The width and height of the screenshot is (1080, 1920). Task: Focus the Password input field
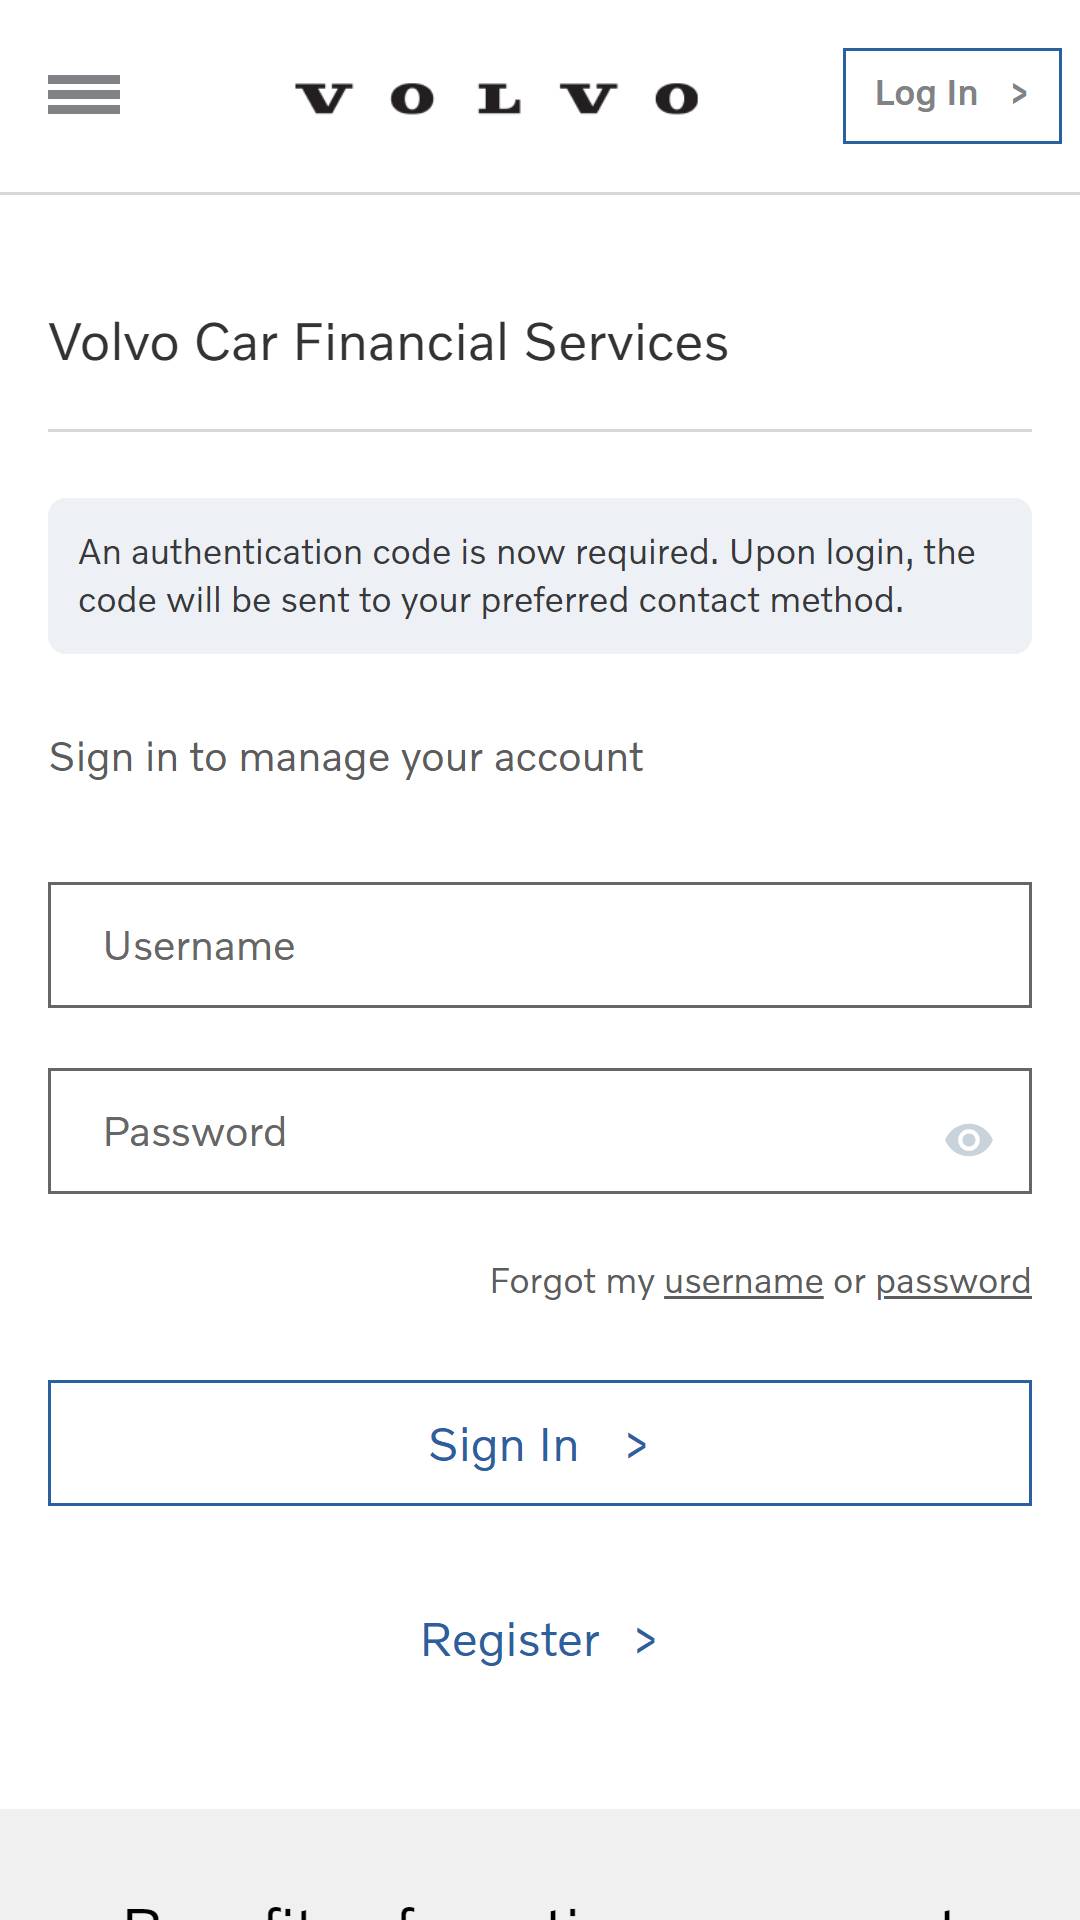540,1131
